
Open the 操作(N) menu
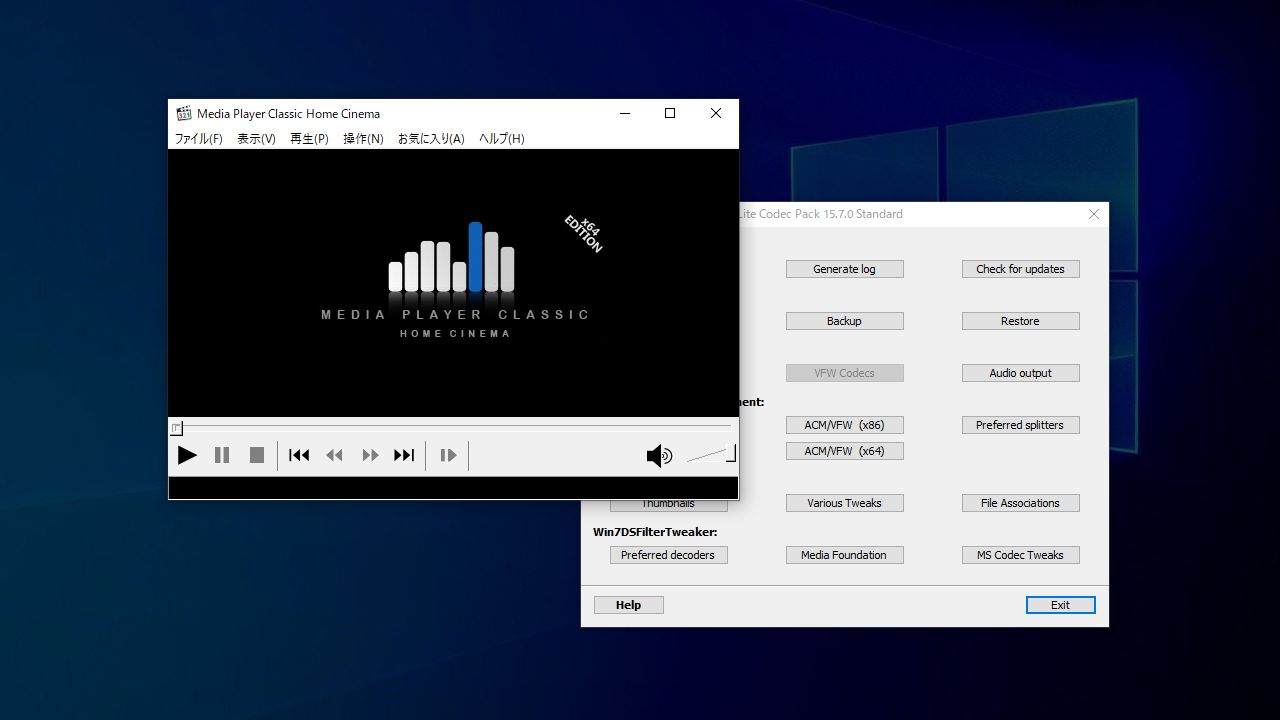(x=363, y=139)
